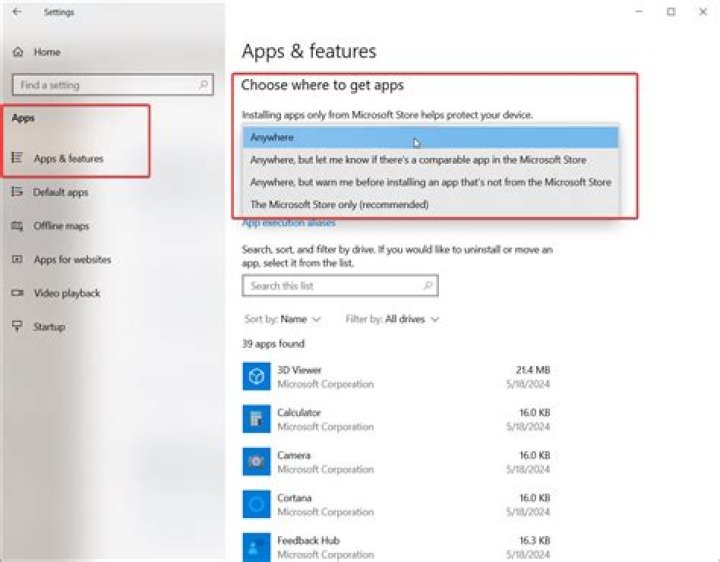The image size is (720, 562).
Task: Click the Cortana app icon
Action: [x=256, y=504]
